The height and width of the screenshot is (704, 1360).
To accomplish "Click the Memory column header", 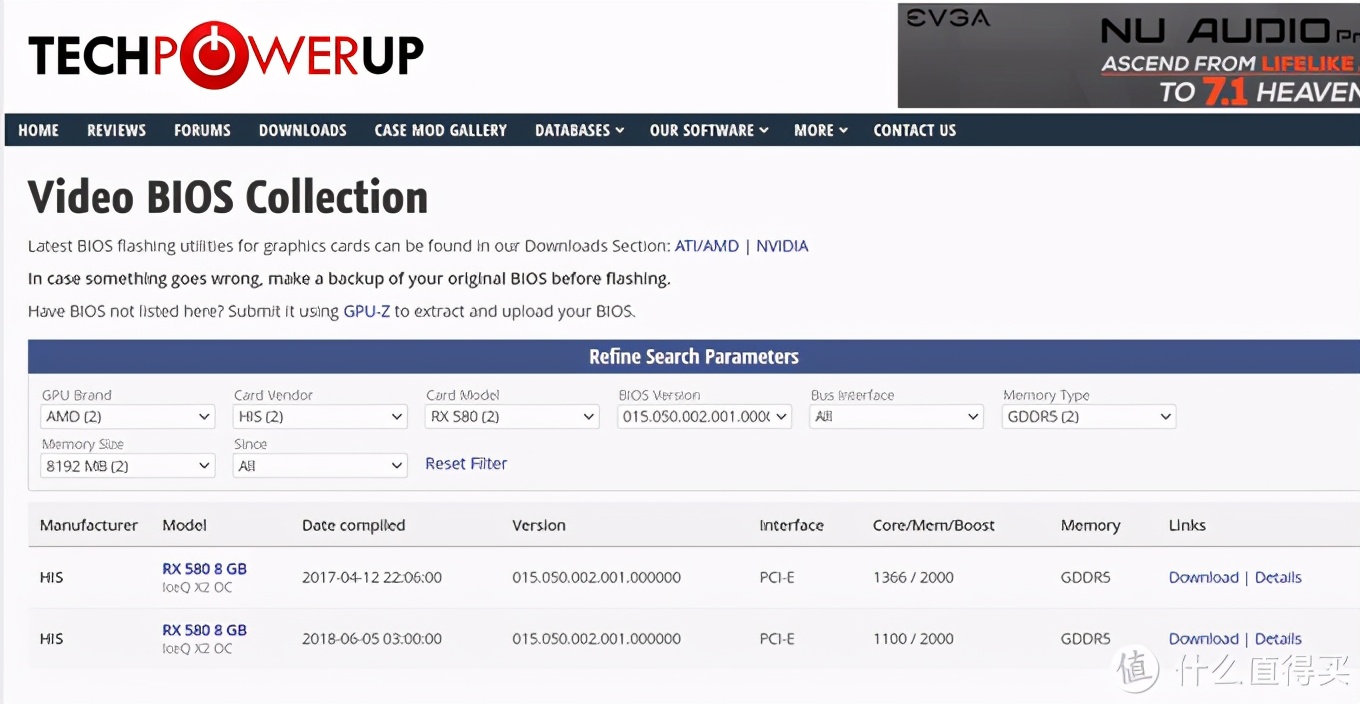I will point(1090,525).
